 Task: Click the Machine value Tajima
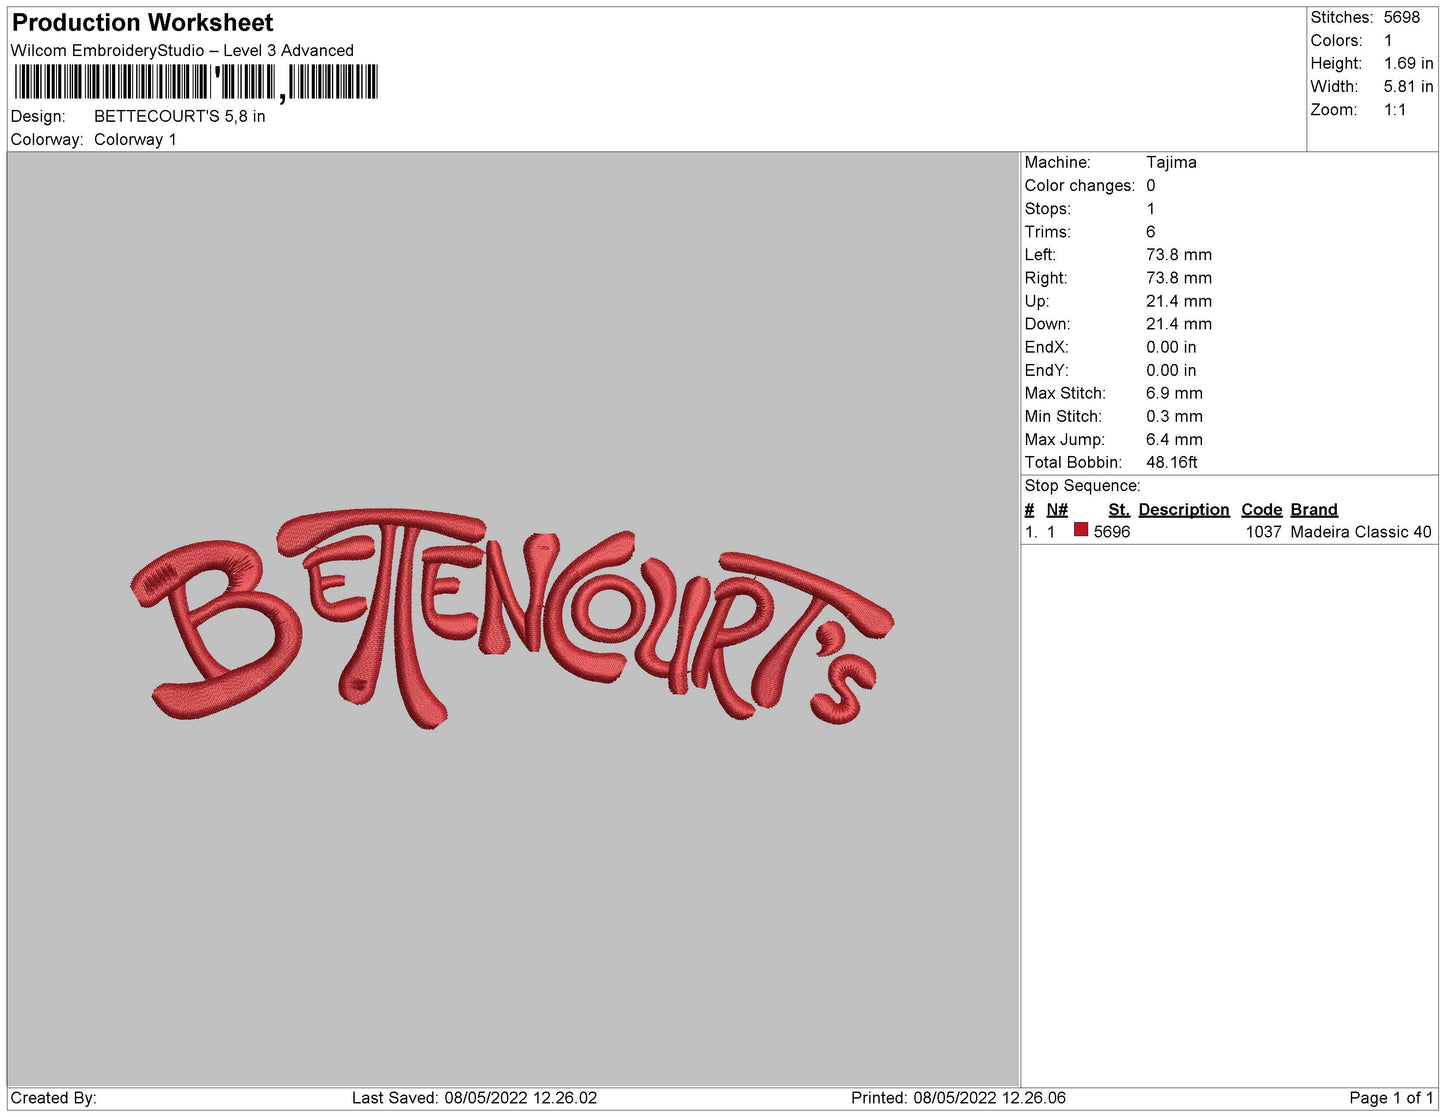point(1171,162)
